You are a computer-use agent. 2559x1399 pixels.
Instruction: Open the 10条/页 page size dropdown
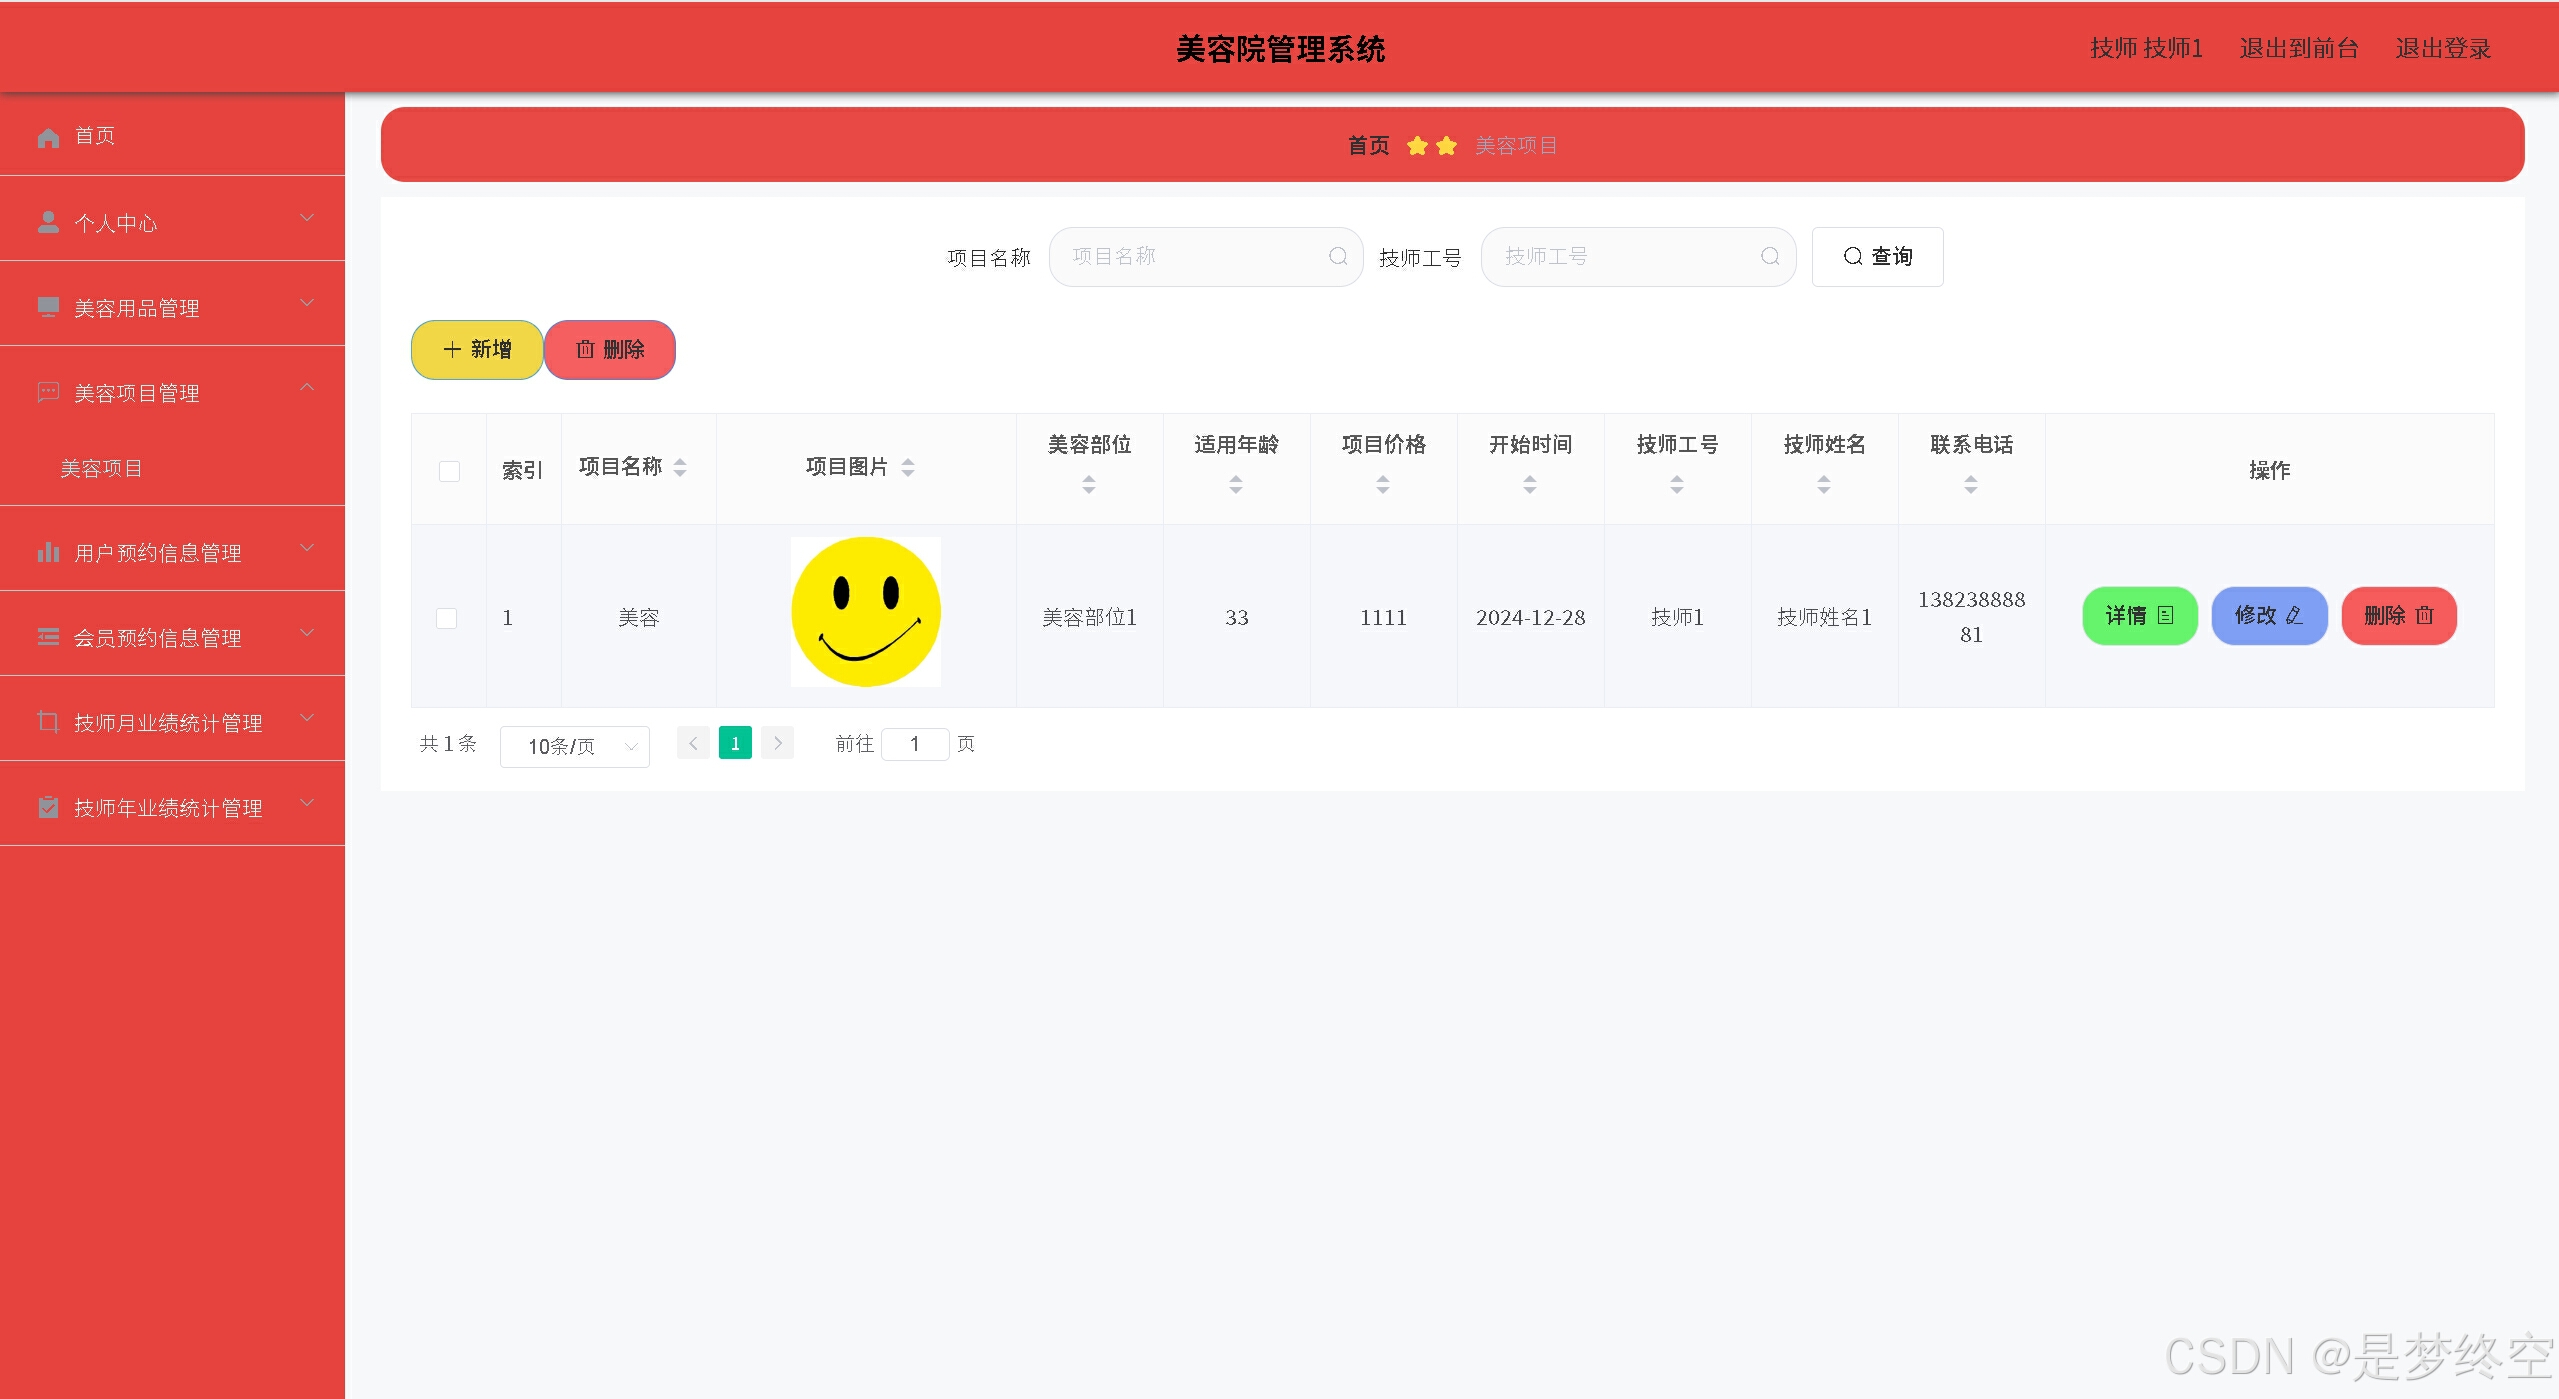point(574,746)
